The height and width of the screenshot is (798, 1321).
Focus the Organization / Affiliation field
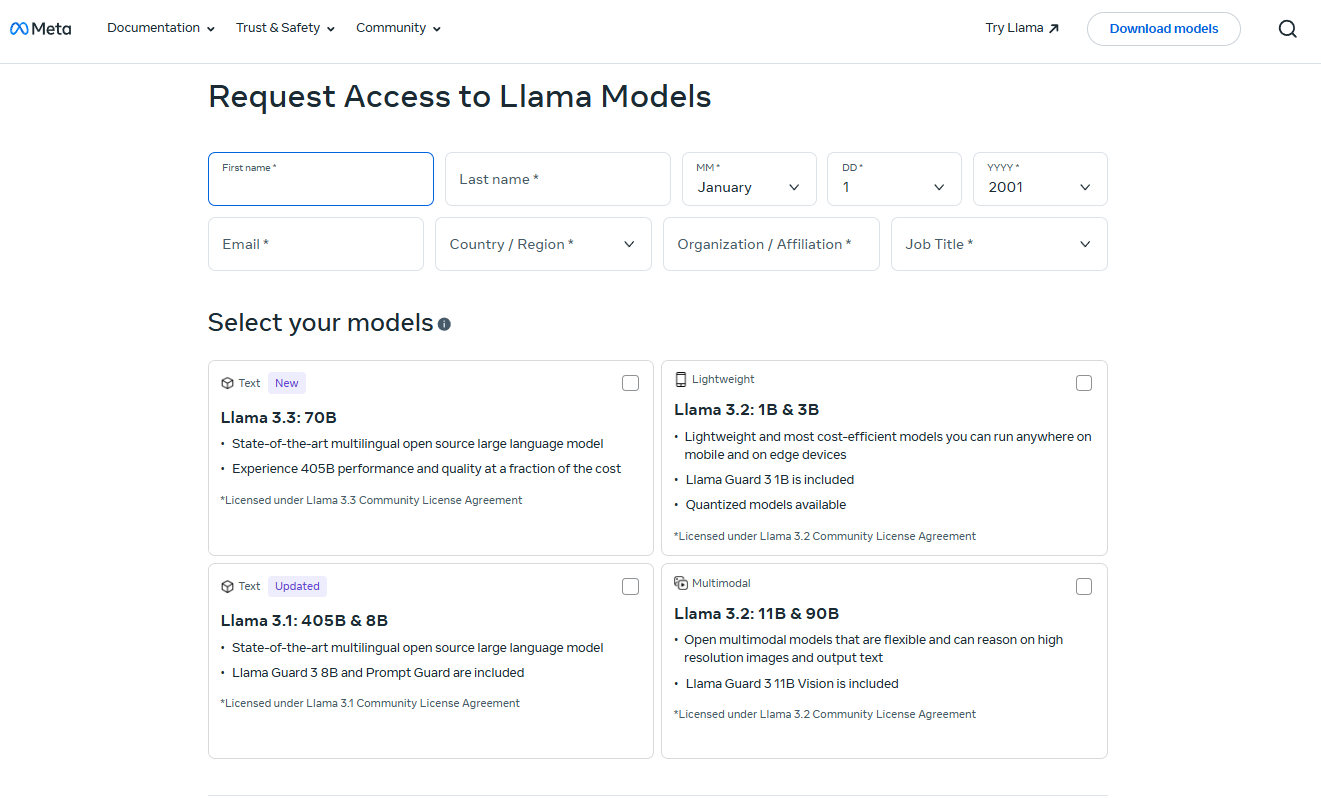[771, 244]
